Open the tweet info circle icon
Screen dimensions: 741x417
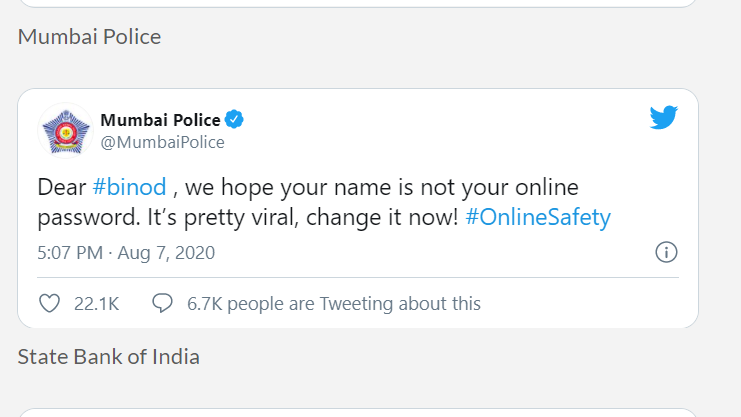666,252
